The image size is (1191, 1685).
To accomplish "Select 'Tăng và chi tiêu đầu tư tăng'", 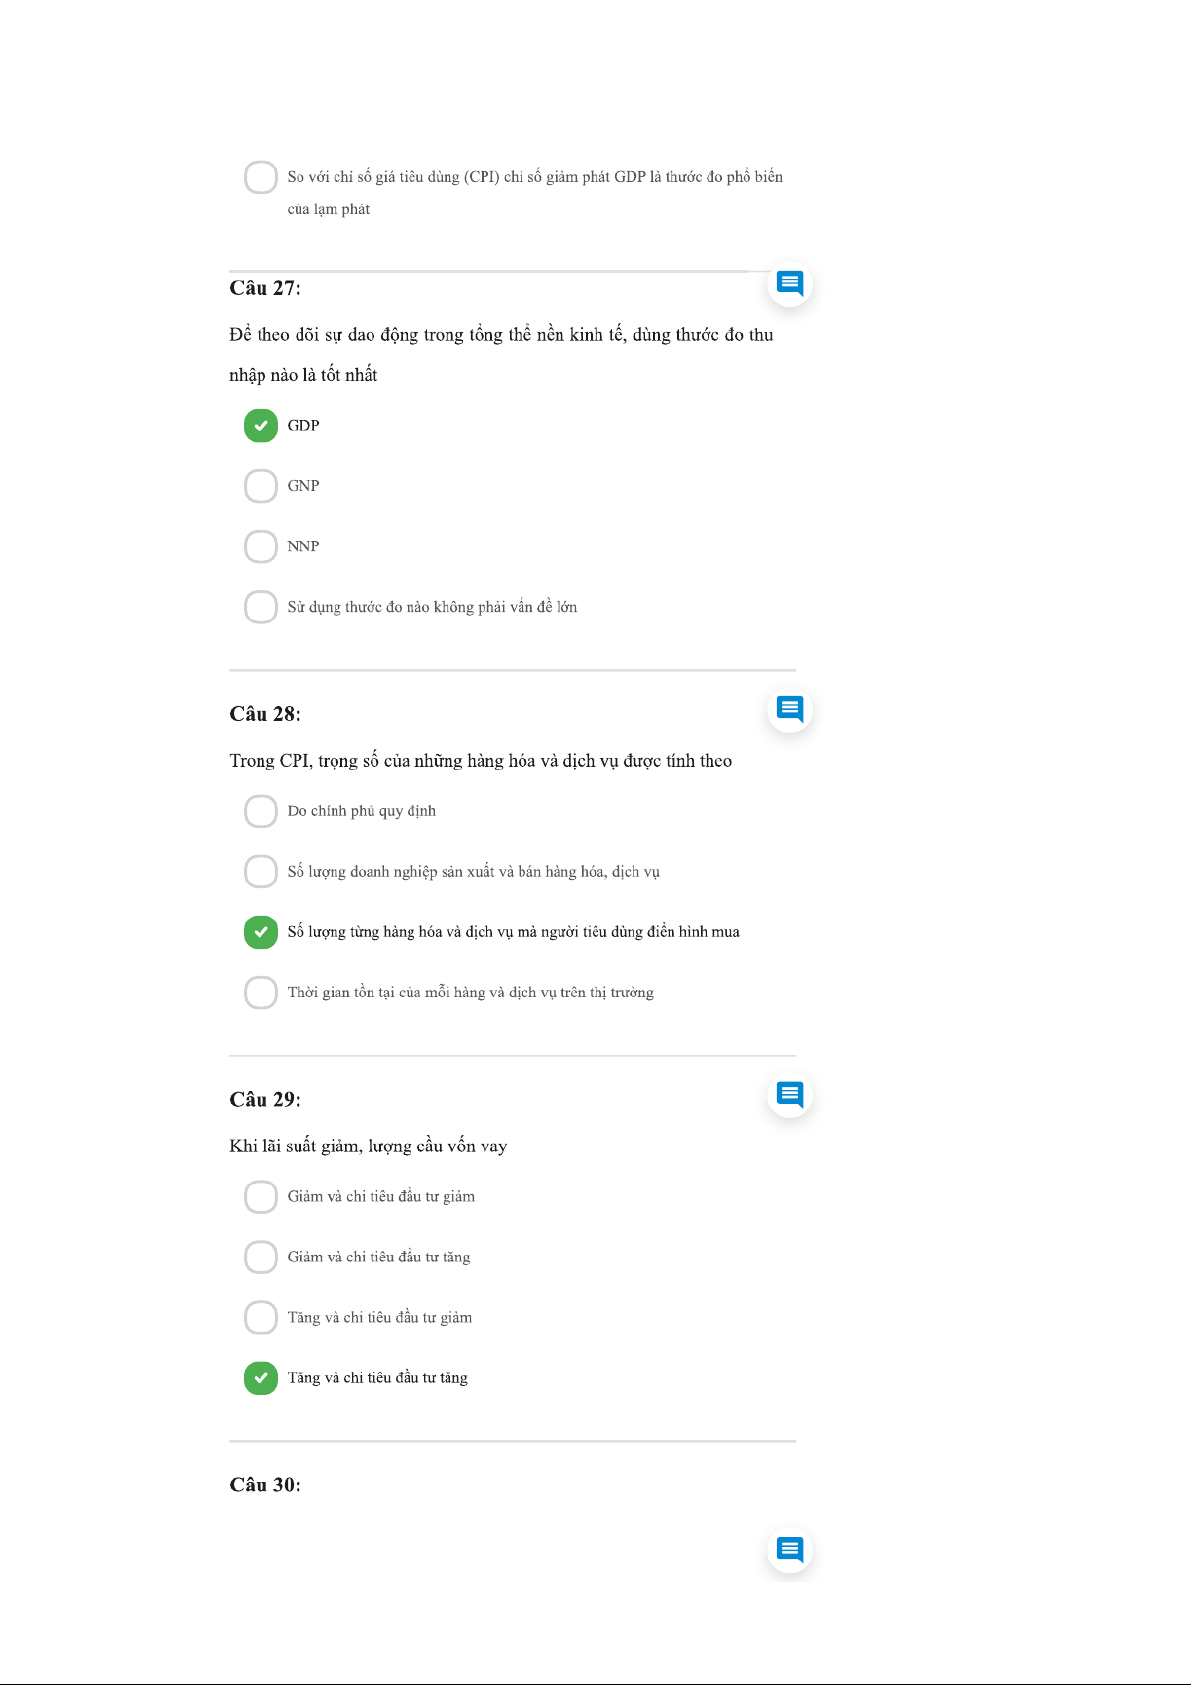I will (x=261, y=1378).
